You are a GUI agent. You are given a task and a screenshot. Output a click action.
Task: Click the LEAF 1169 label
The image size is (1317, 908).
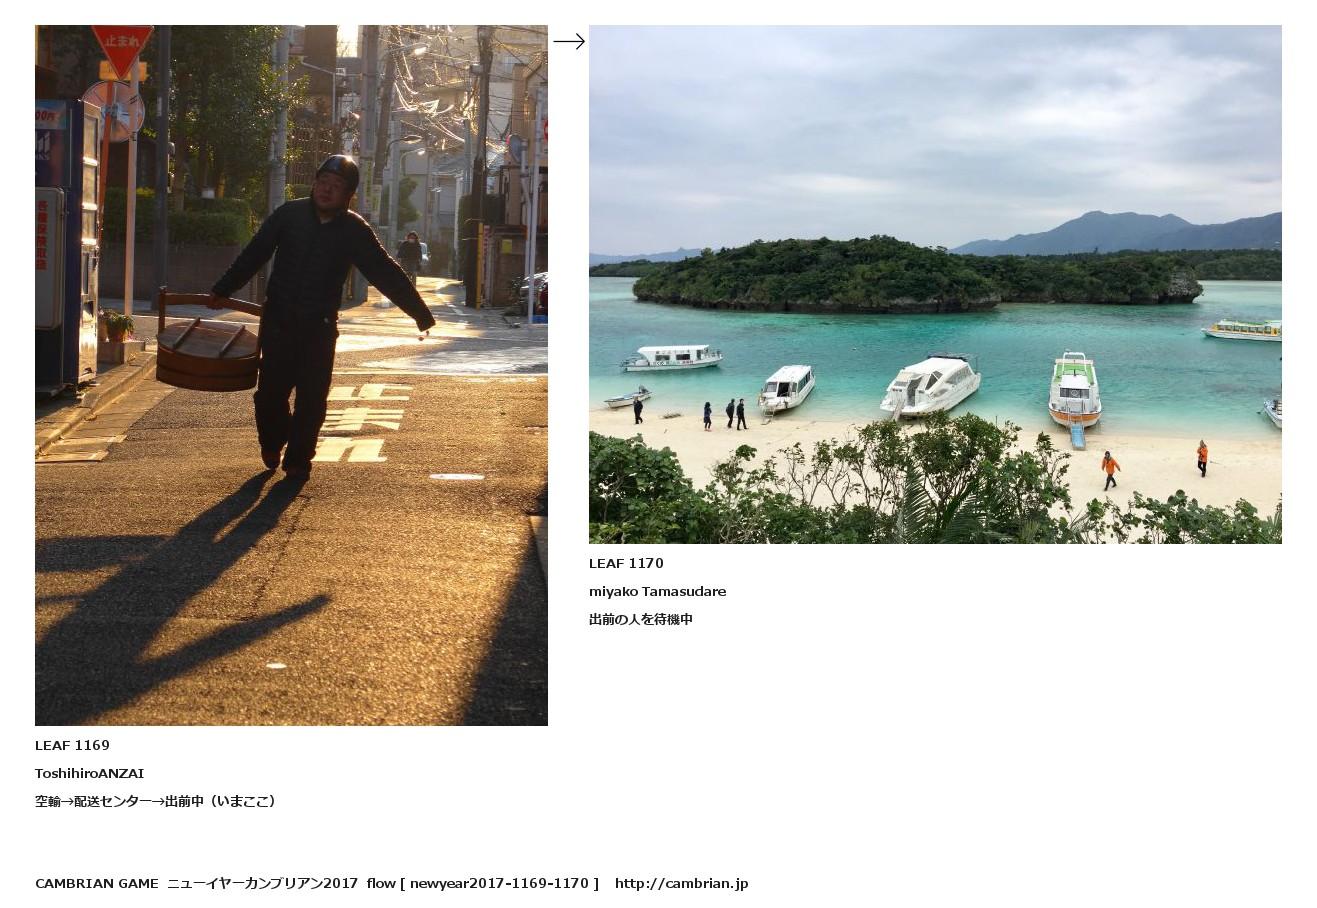point(72,745)
